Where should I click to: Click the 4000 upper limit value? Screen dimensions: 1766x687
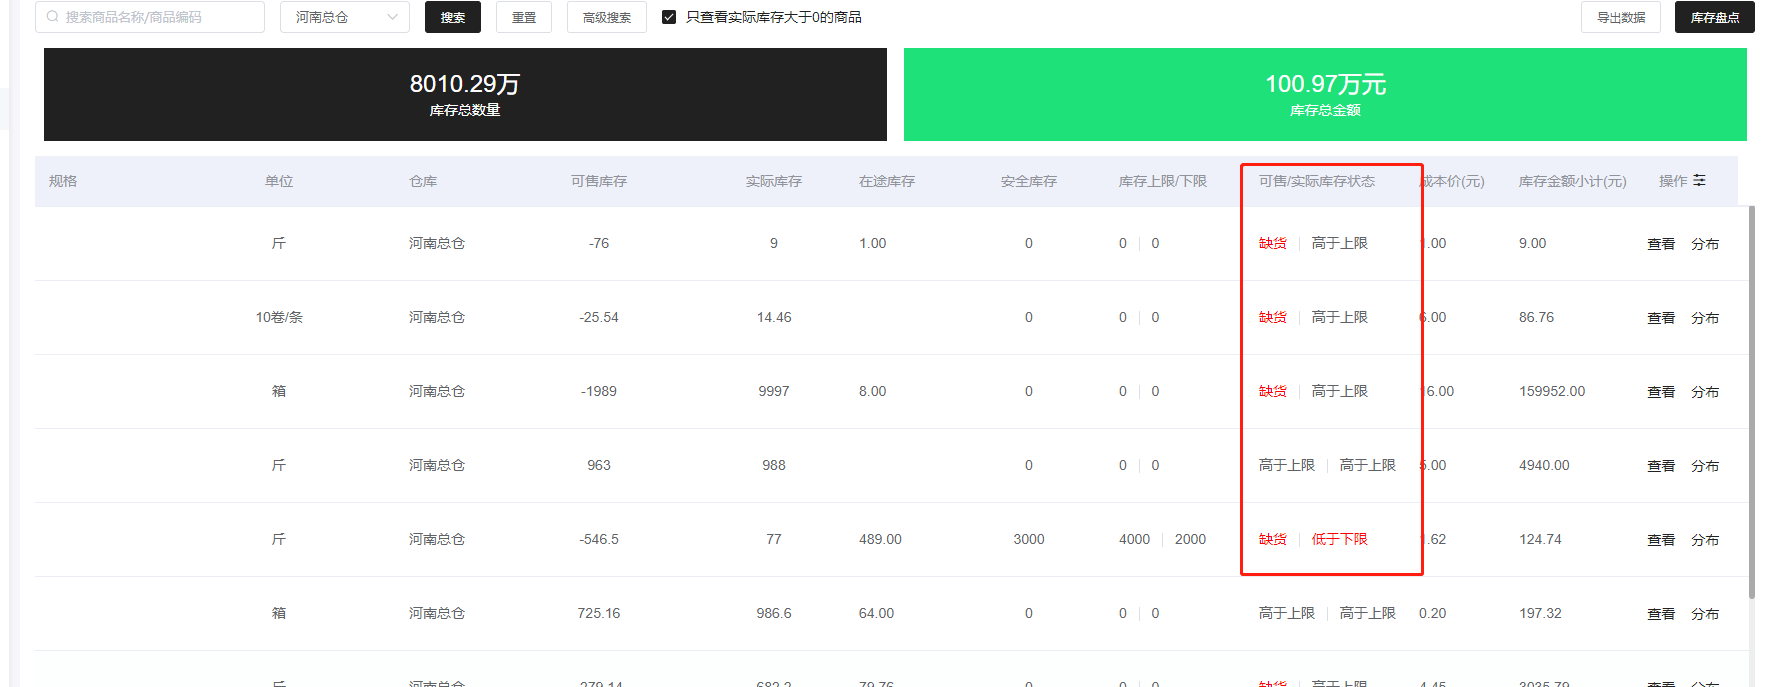click(1134, 539)
